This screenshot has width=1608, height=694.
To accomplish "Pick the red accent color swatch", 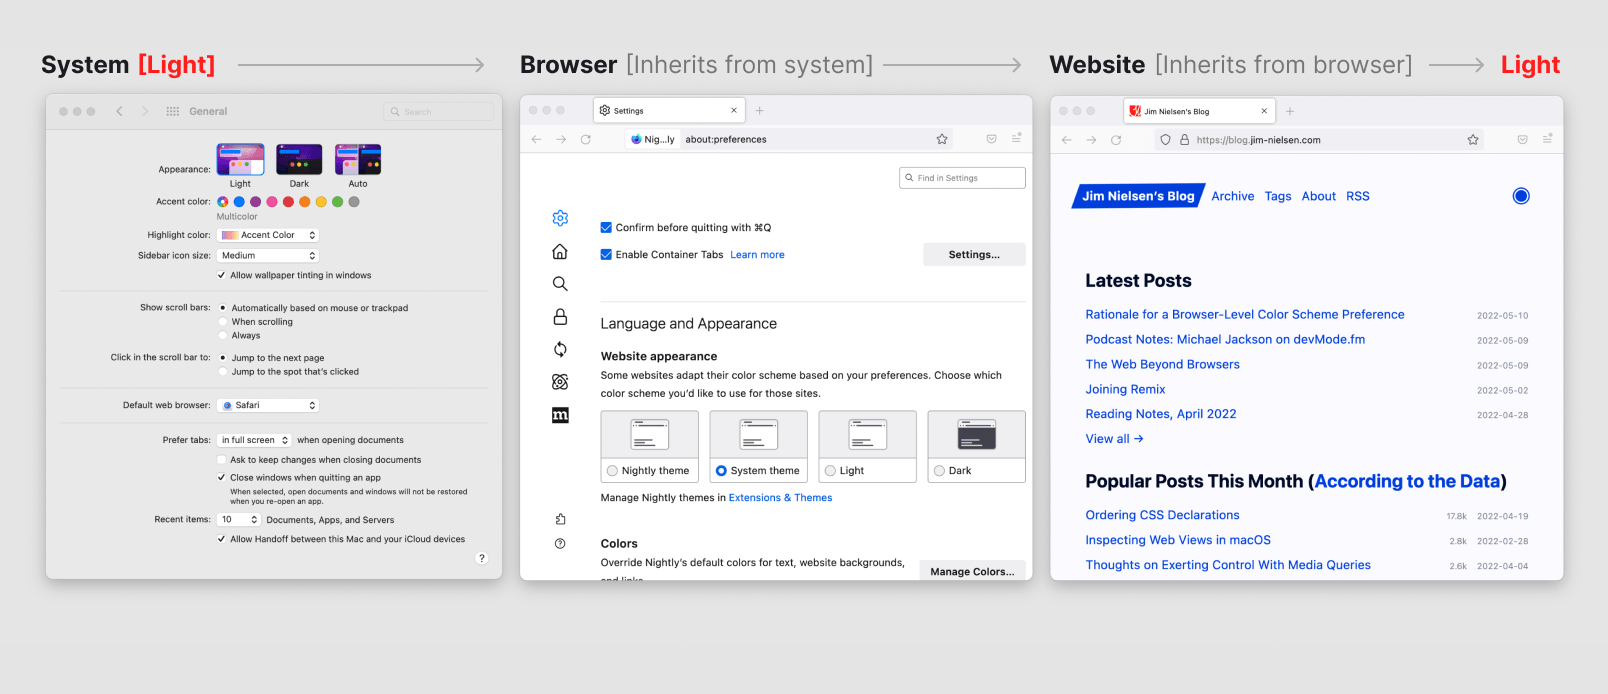I will click(288, 202).
